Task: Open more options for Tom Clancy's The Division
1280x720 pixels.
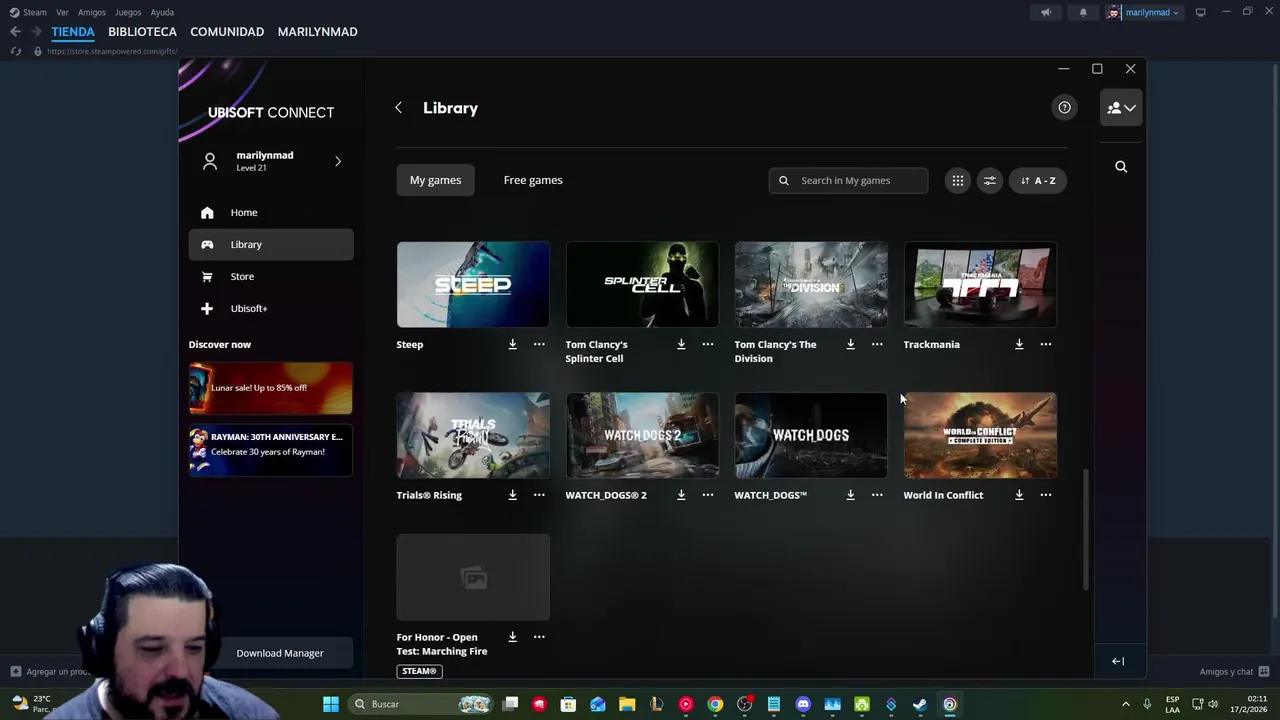Action: pos(877,344)
